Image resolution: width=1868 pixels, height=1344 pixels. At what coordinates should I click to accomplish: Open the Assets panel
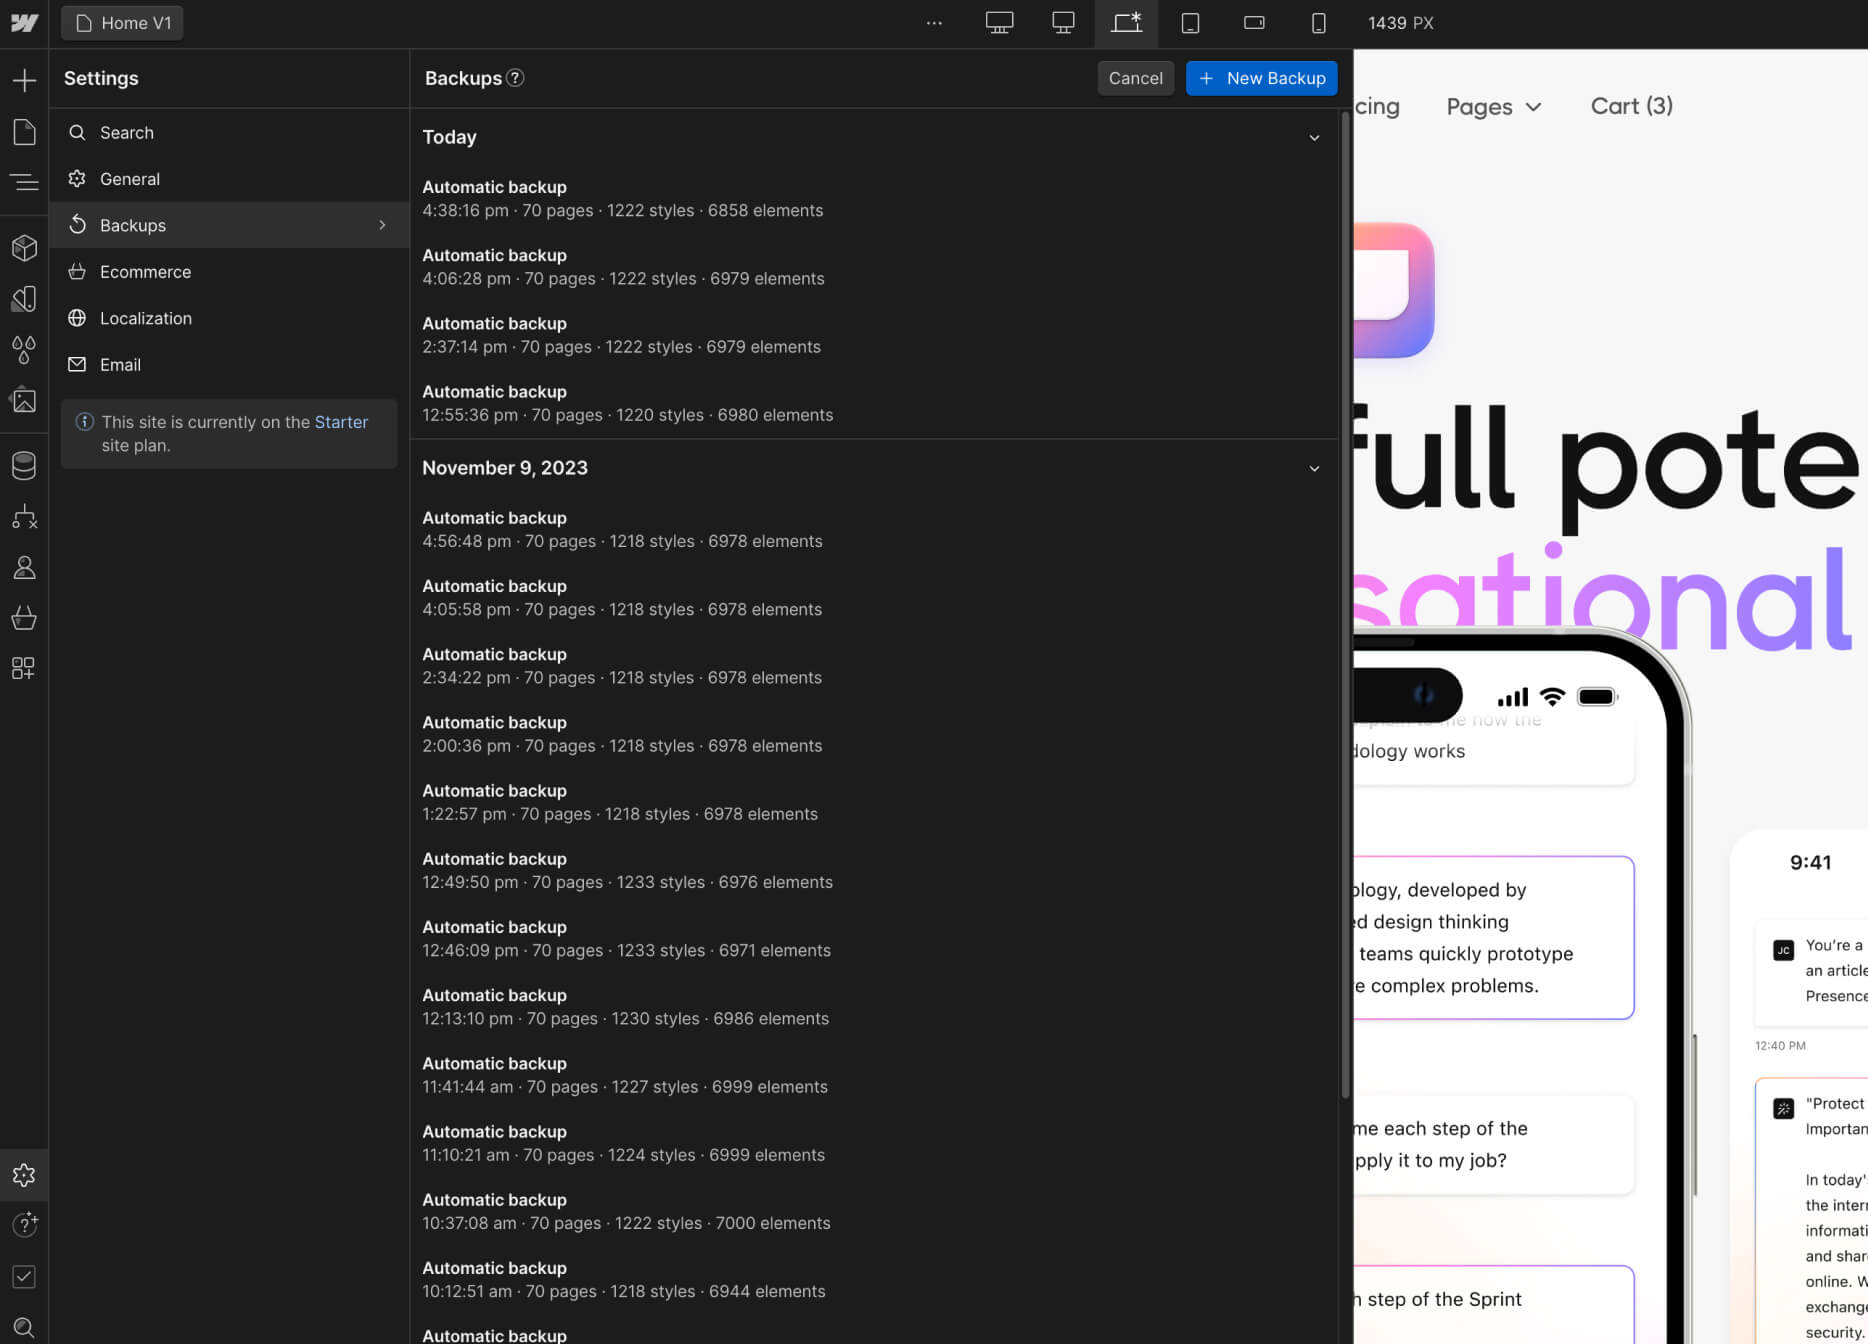click(24, 400)
